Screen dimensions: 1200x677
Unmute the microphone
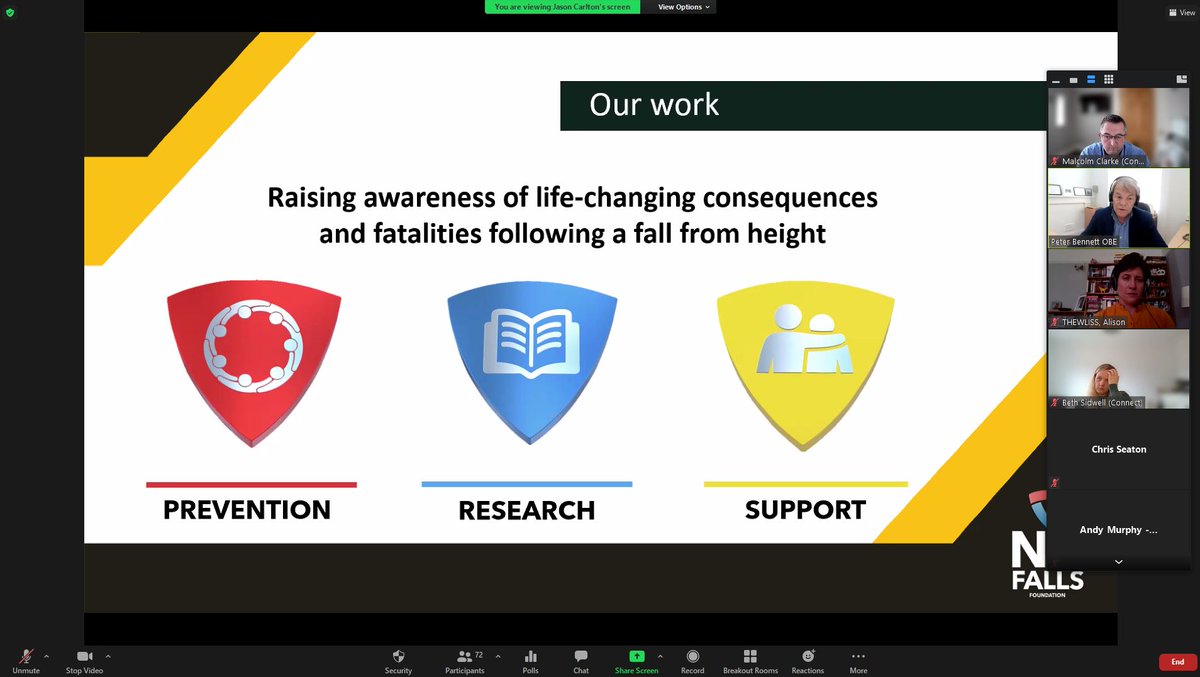tap(26, 661)
